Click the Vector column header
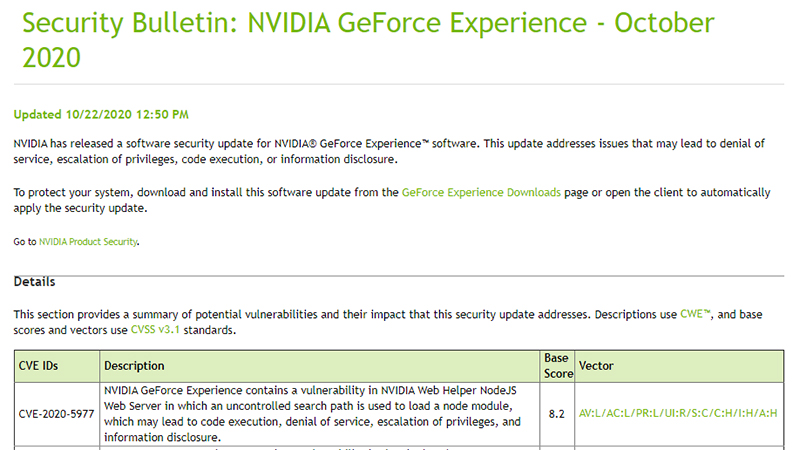 (x=596, y=366)
